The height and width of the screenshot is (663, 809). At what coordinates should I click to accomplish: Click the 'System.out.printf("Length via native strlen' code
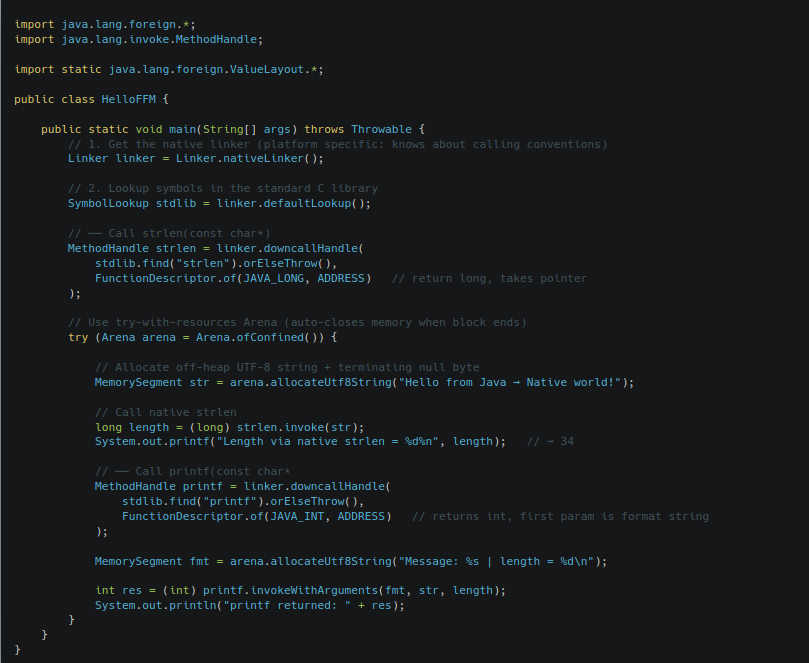point(300,442)
